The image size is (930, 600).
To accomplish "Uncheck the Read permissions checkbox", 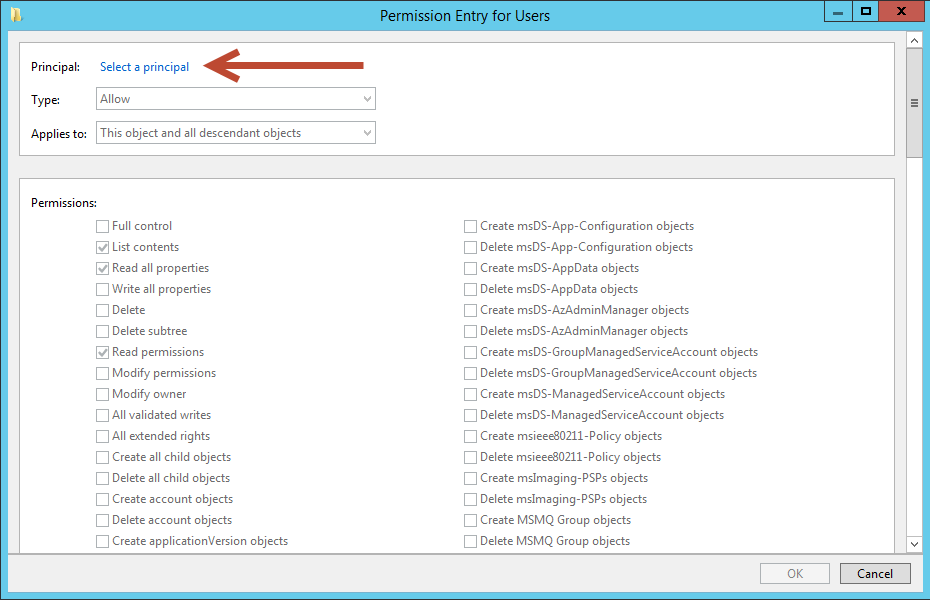I will pos(103,352).
